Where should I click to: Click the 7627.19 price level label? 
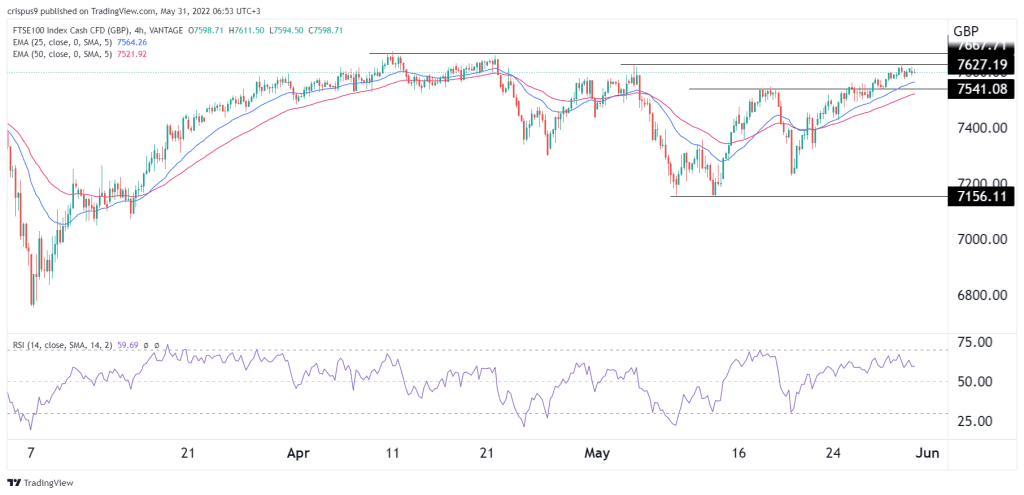point(982,64)
